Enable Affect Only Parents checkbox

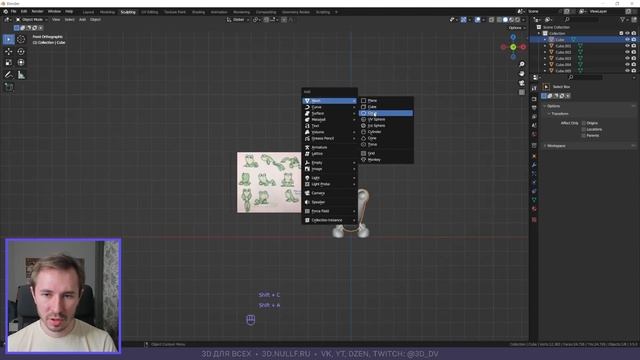point(584,135)
